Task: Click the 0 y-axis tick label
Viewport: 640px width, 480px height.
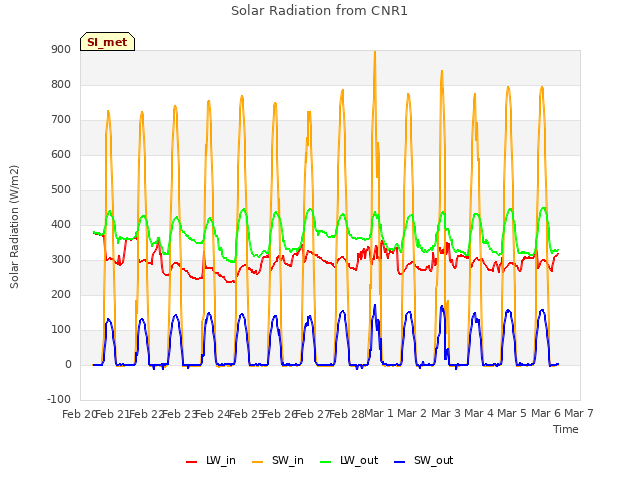Action: click(68, 364)
